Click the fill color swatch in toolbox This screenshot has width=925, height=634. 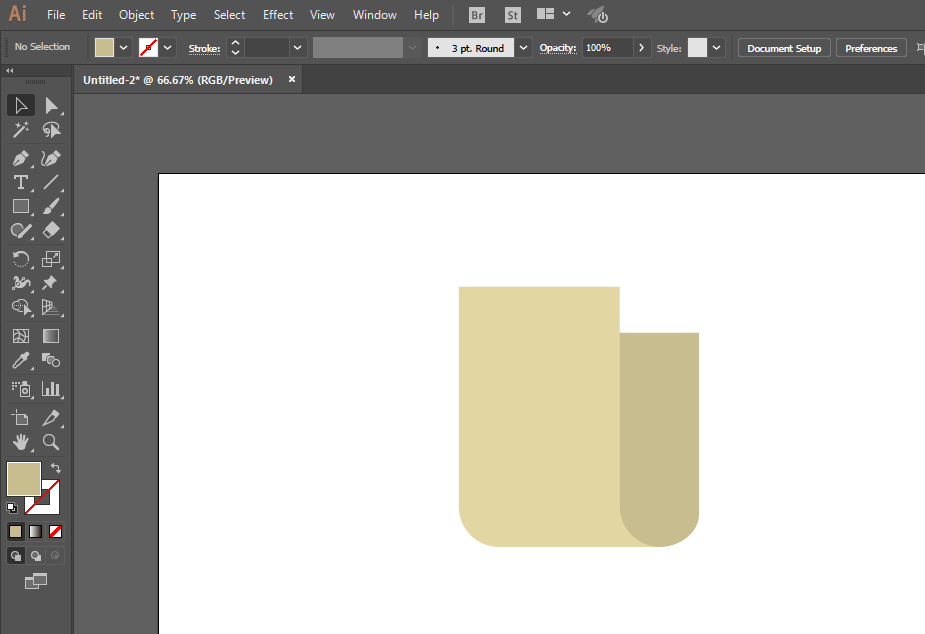[24, 479]
